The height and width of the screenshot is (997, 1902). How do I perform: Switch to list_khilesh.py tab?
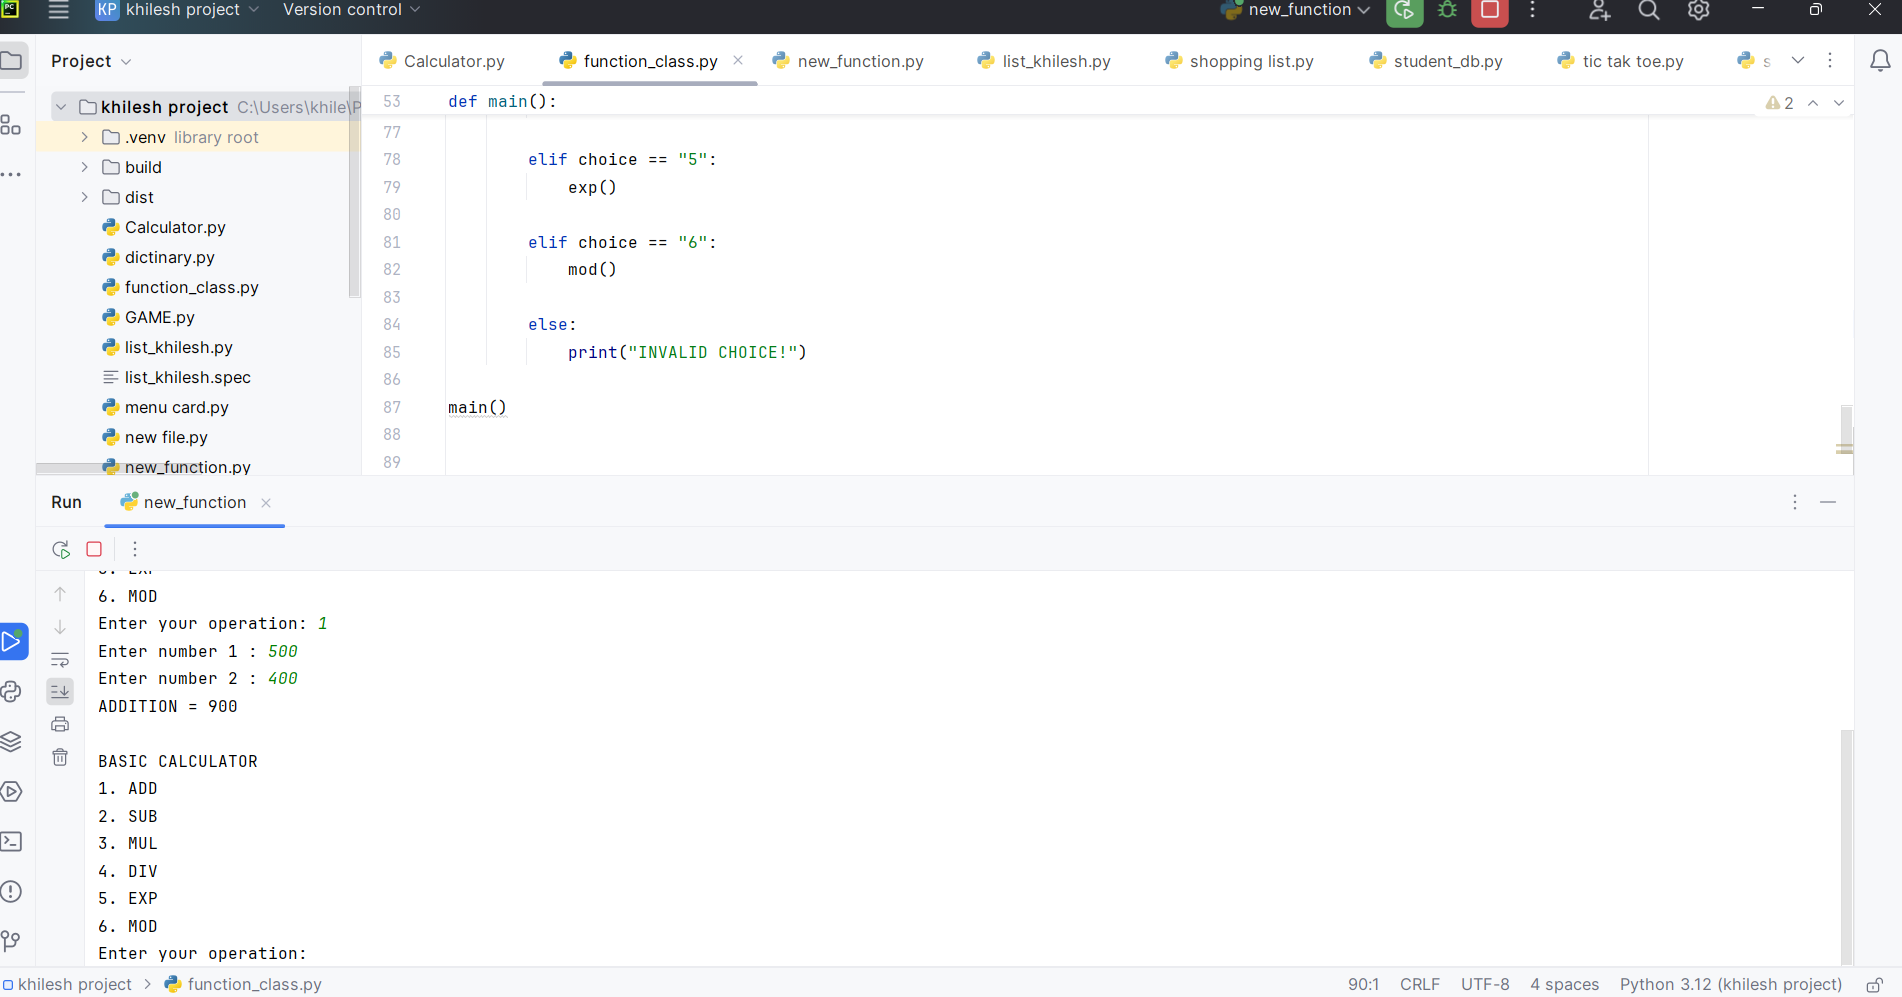click(1044, 61)
